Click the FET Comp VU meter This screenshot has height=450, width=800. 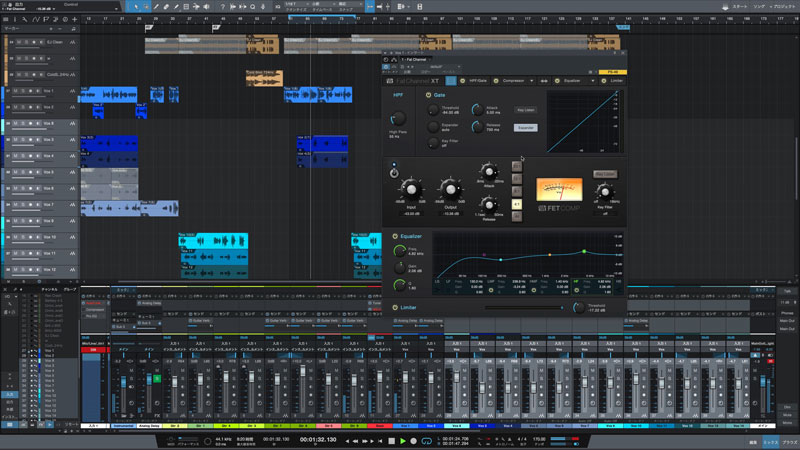point(559,189)
